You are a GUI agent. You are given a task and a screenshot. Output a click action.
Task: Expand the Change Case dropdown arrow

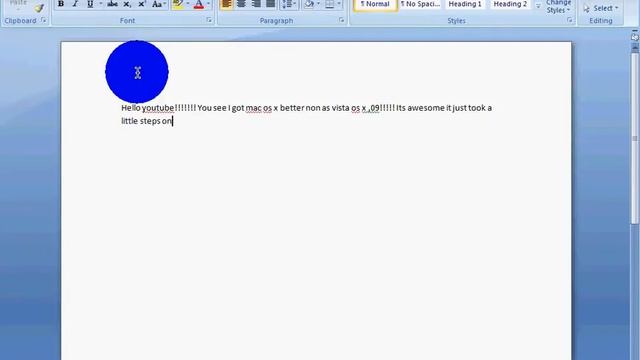(165, 4)
